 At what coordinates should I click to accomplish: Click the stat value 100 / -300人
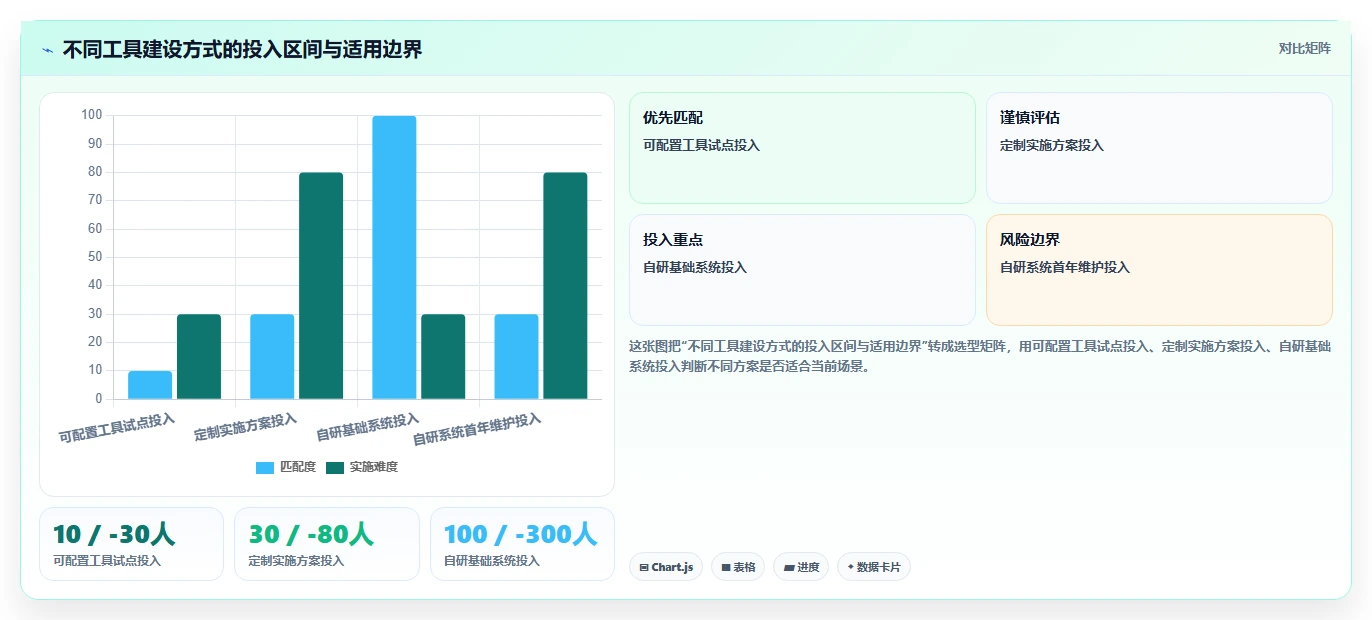(x=521, y=534)
